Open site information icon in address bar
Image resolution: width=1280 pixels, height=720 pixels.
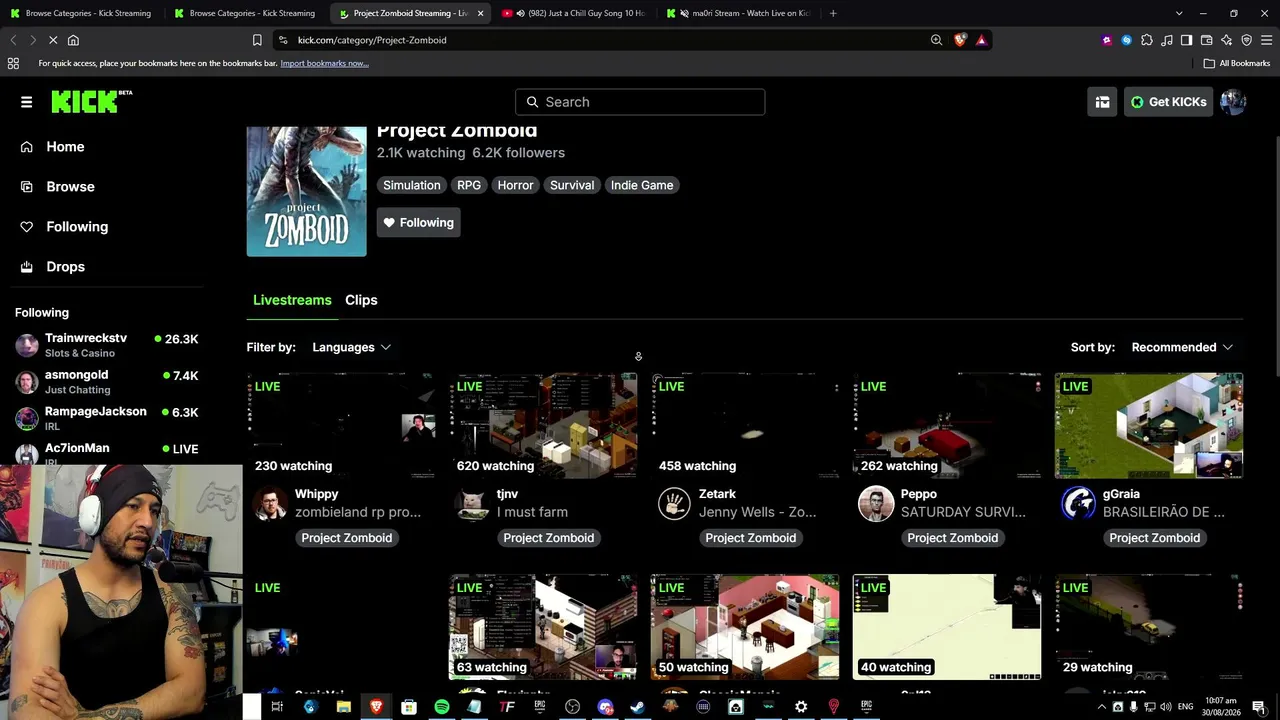(x=283, y=40)
